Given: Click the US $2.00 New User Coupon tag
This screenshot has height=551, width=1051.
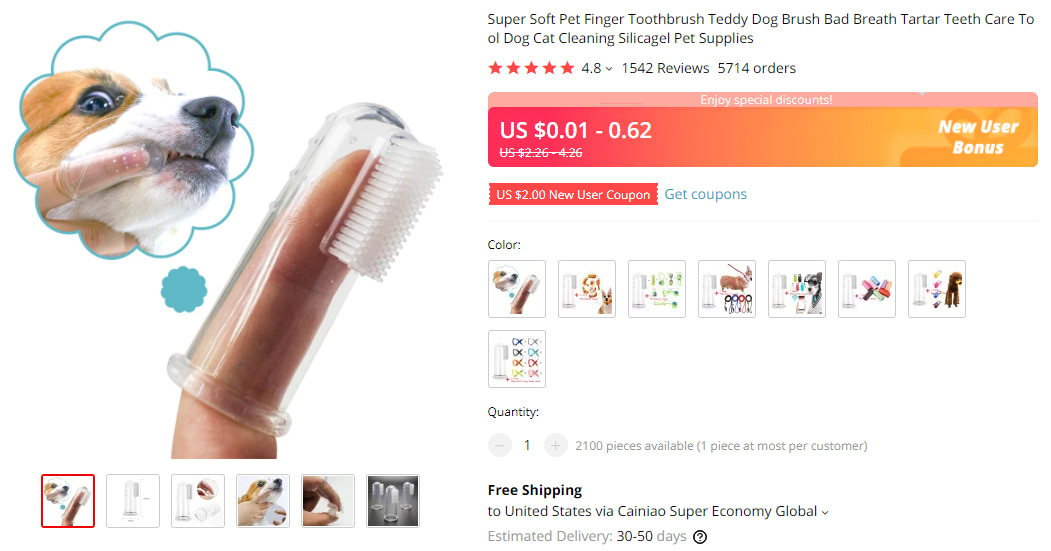Looking at the screenshot, I should pyautogui.click(x=572, y=194).
